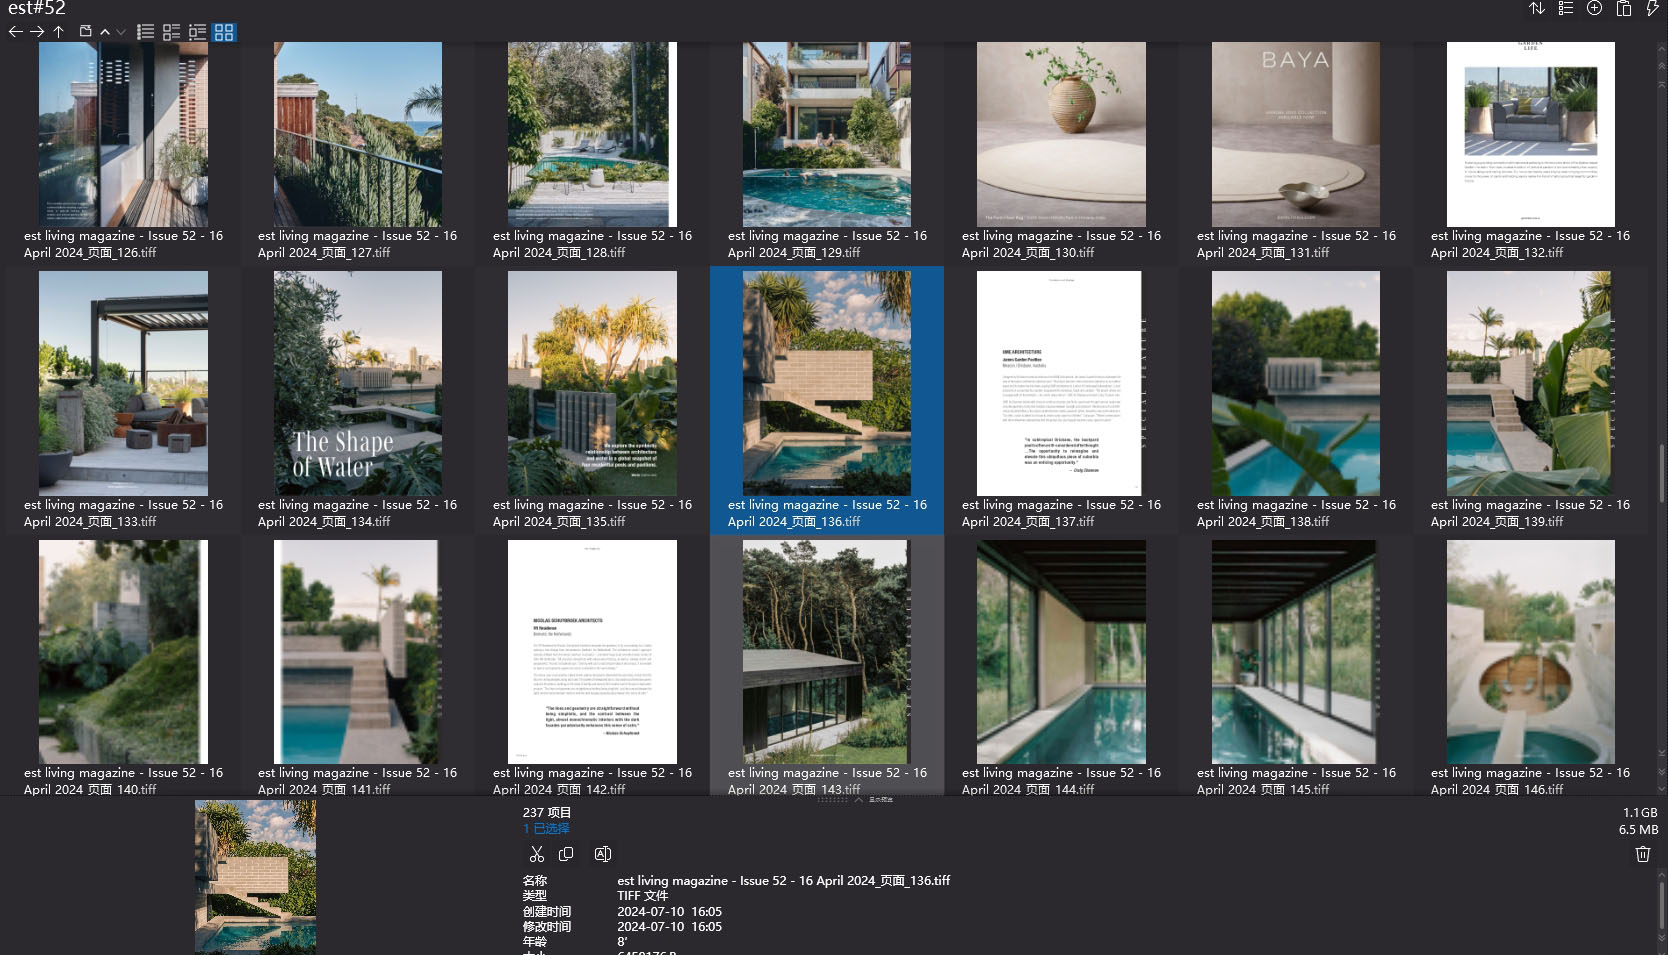This screenshot has height=955, width=1668.
Task: Rename the selected file via rename icon
Action: pos(602,854)
